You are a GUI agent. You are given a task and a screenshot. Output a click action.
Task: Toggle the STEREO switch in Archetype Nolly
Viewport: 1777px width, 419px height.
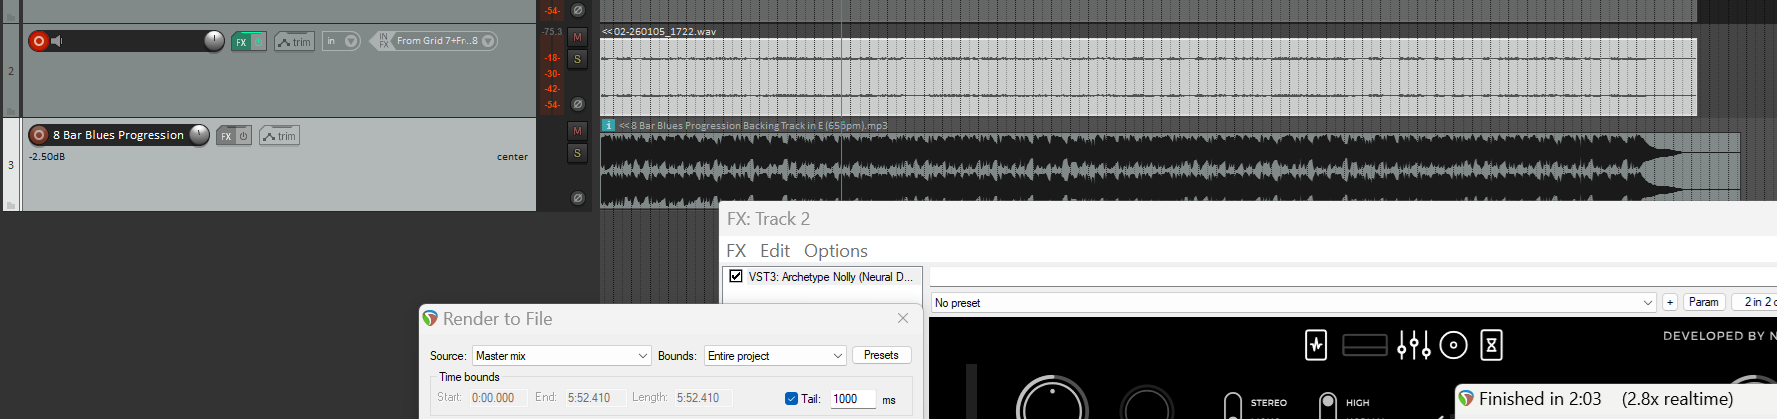(x=1233, y=405)
